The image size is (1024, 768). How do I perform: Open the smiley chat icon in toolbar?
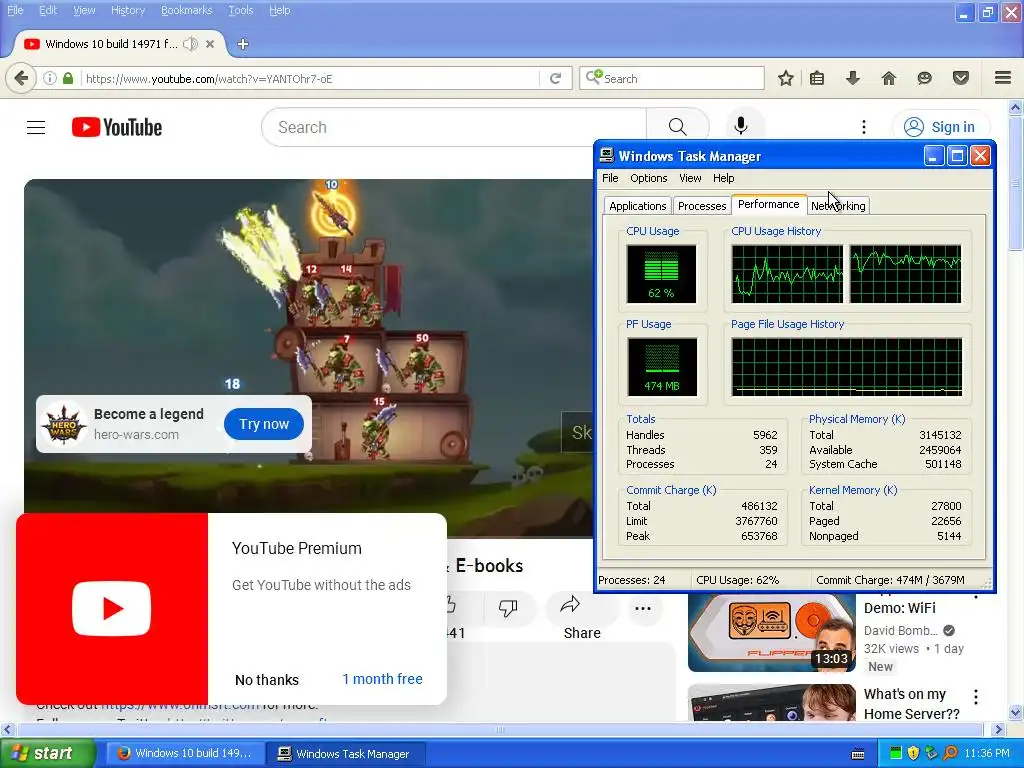click(924, 78)
